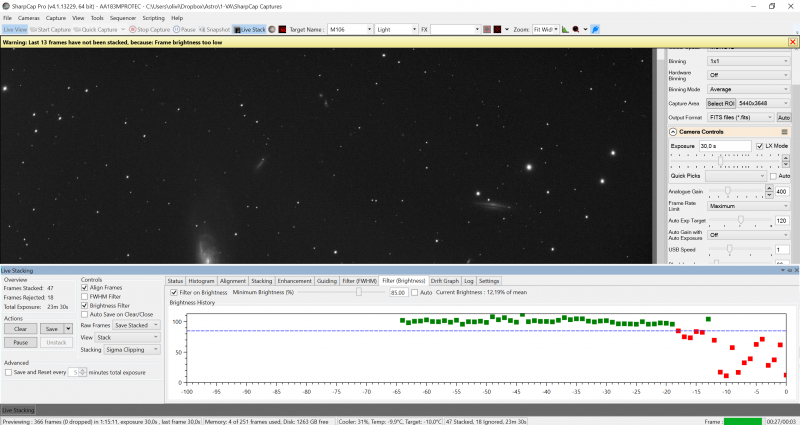
Task: Enable the FWHM Filter checkbox
Action: (x=85, y=296)
